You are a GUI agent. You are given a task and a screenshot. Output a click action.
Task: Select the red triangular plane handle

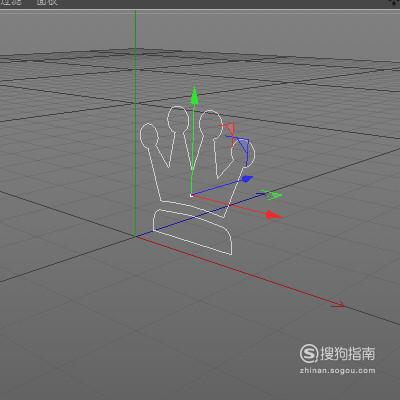pyautogui.click(x=229, y=128)
